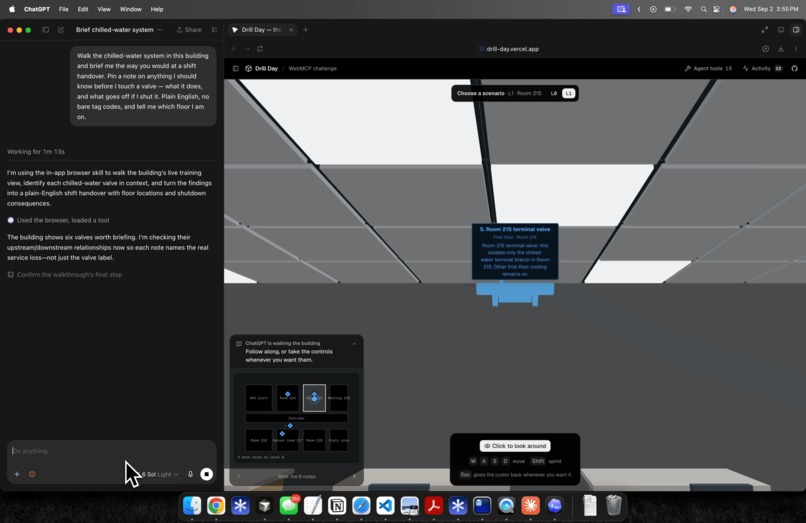Expand the 'Used the browser, loaded a tool' step
806x523 pixels.
(x=58, y=220)
